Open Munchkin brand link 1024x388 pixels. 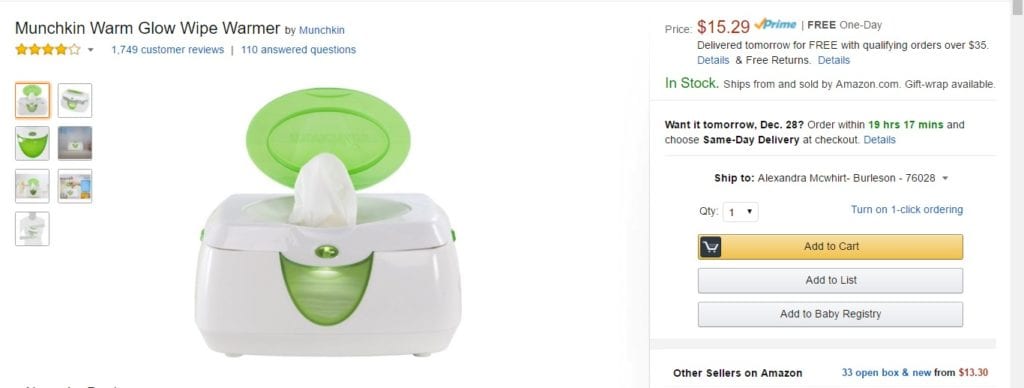click(x=322, y=30)
